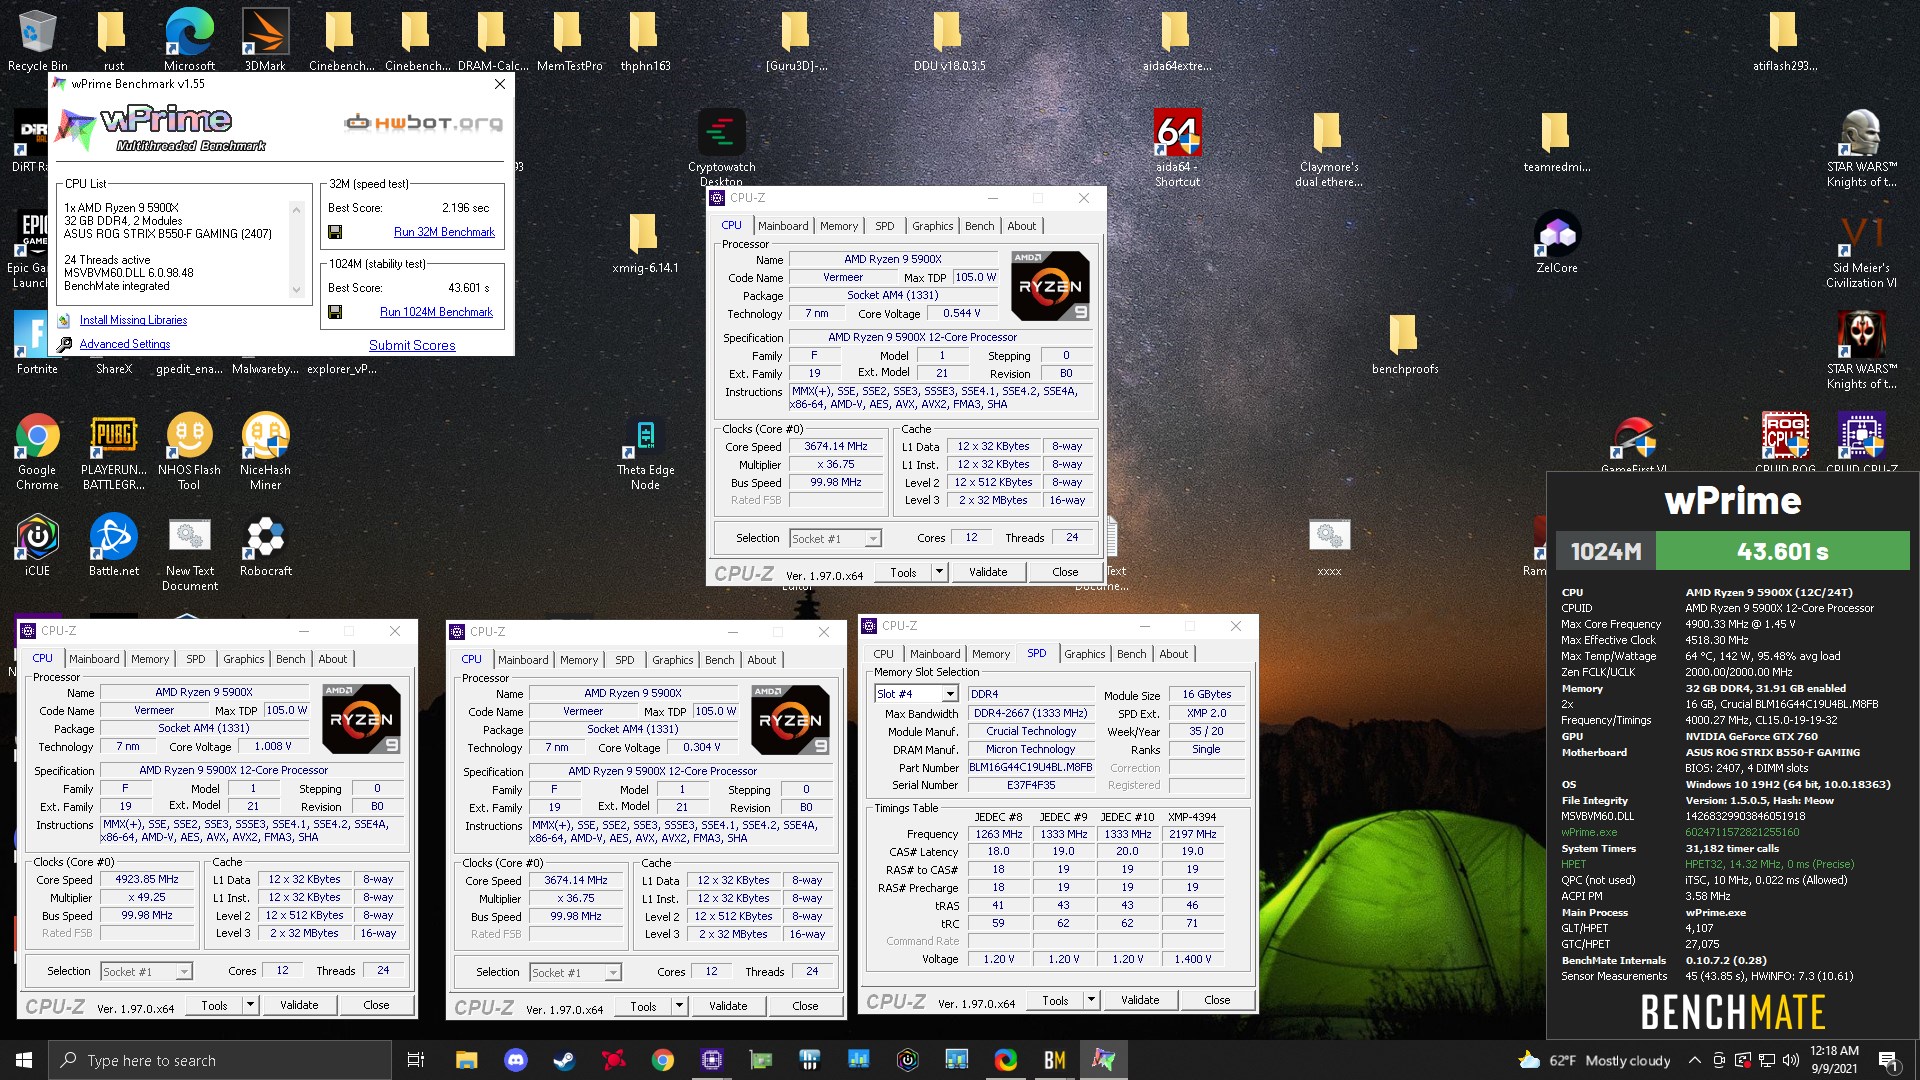Open About tab in upper CPU-Z window
The height and width of the screenshot is (1080, 1920).
pos(1021,226)
